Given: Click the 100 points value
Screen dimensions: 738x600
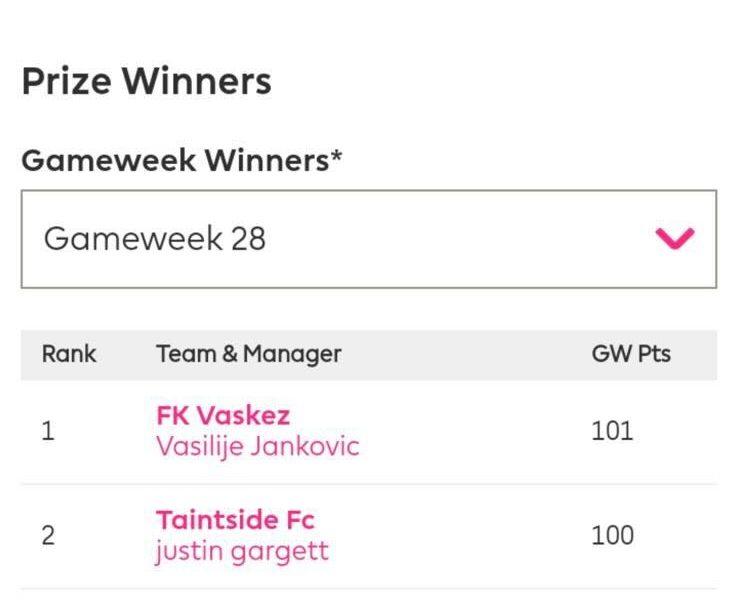Looking at the screenshot, I should (612, 536).
